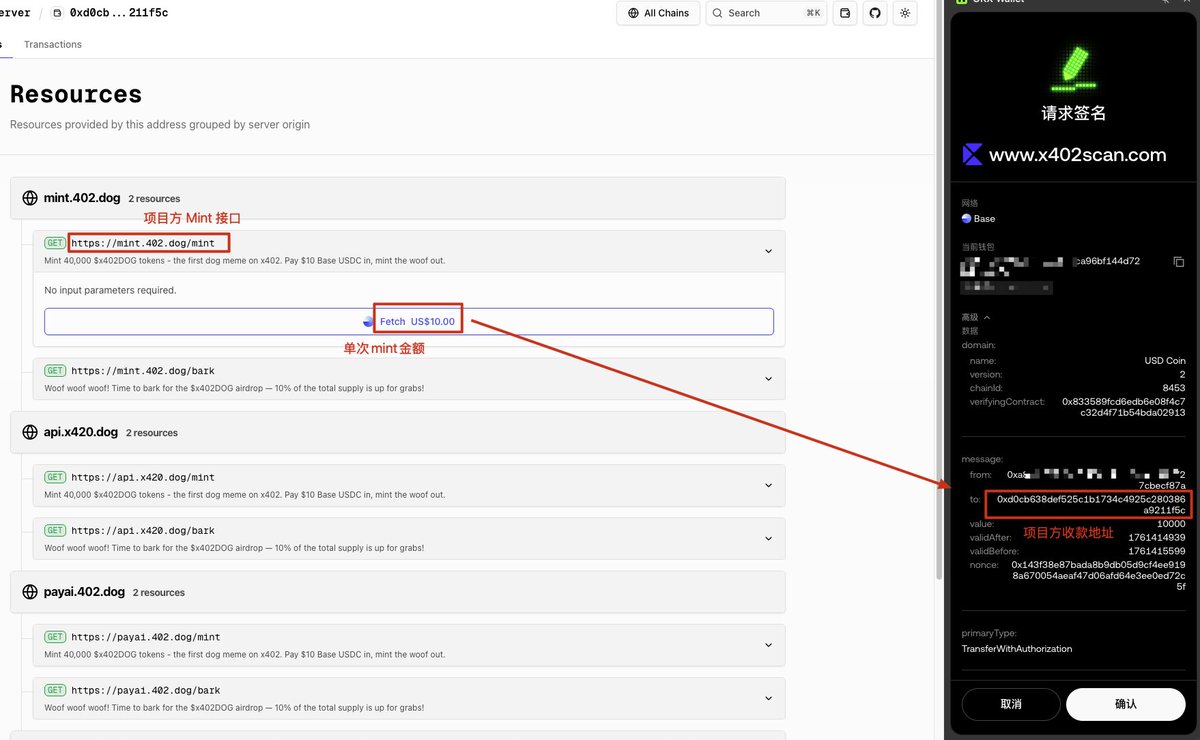The height and width of the screenshot is (740, 1200).
Task: Click the mint.402.dog server heading
Action: (x=82, y=198)
